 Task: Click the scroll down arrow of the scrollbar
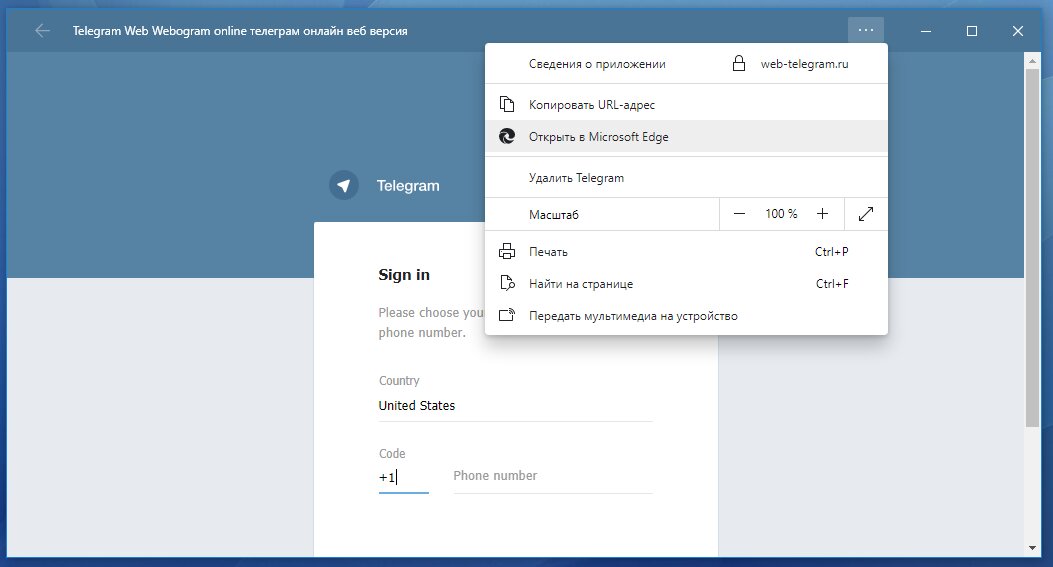(1032, 548)
